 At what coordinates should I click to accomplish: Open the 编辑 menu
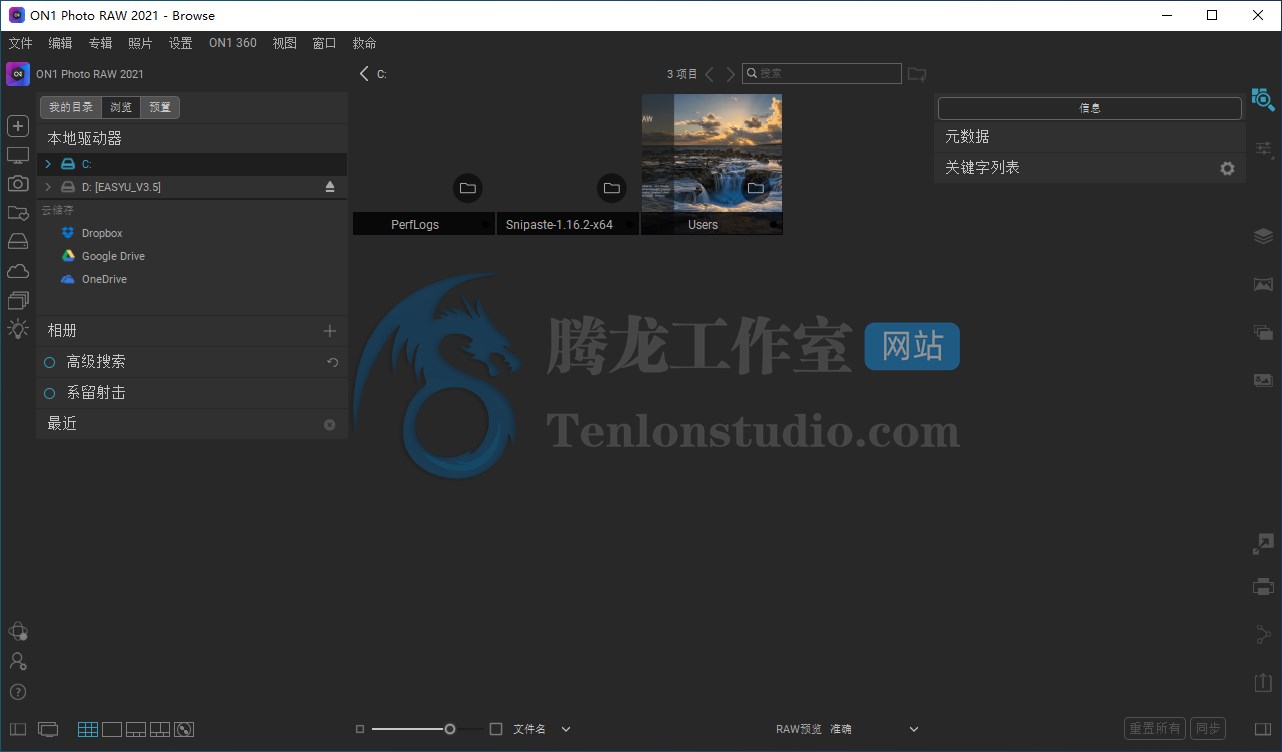[60, 43]
